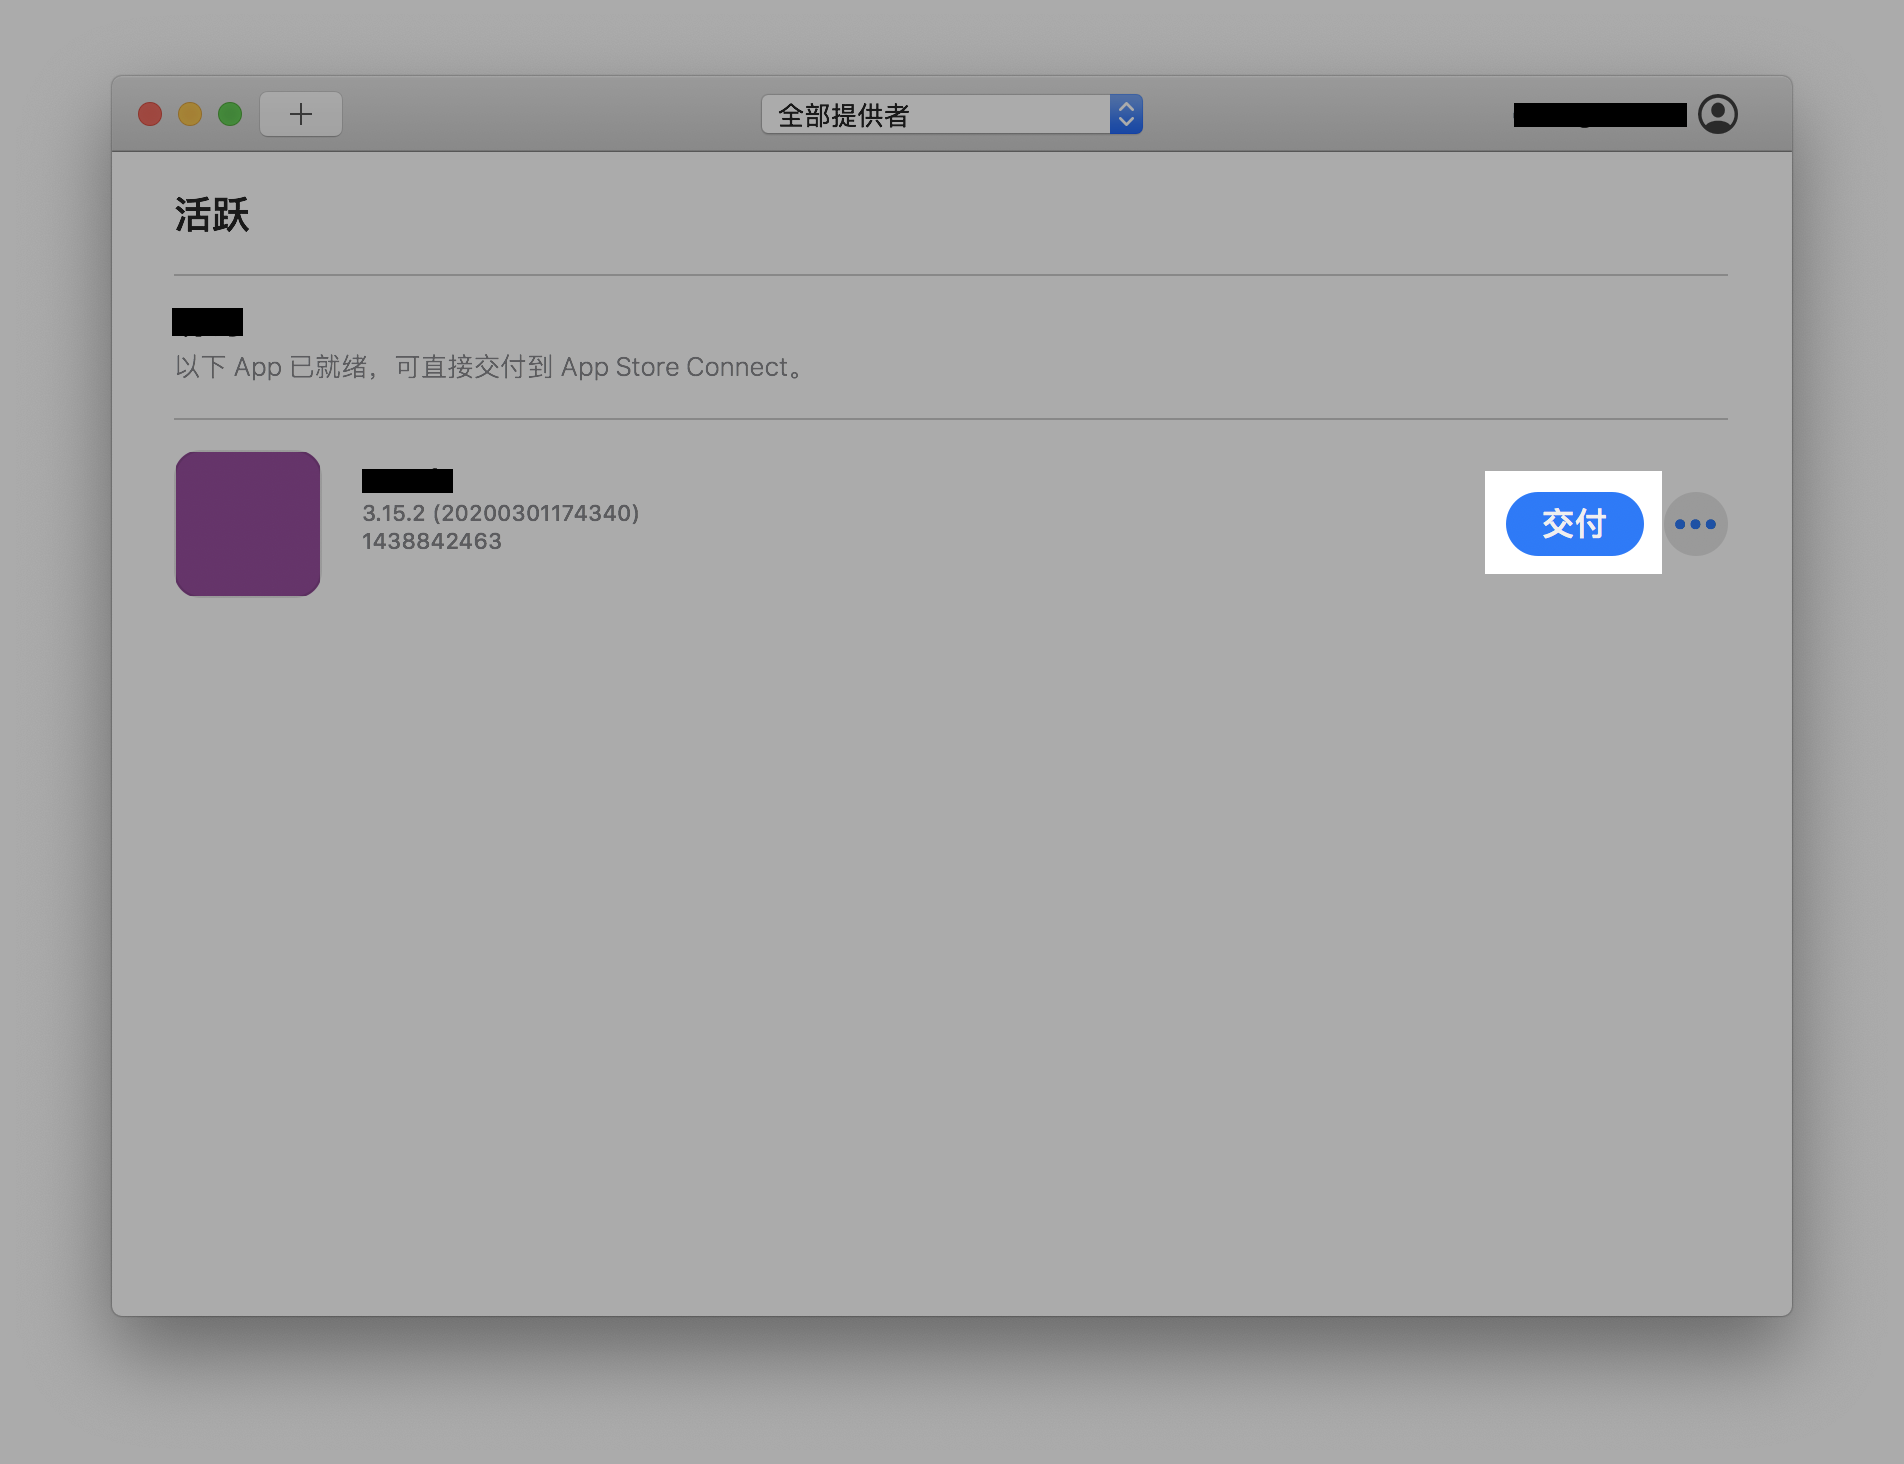The width and height of the screenshot is (1904, 1464).
Task: Open the 全部提供者 provider dropdown
Action: coord(952,114)
